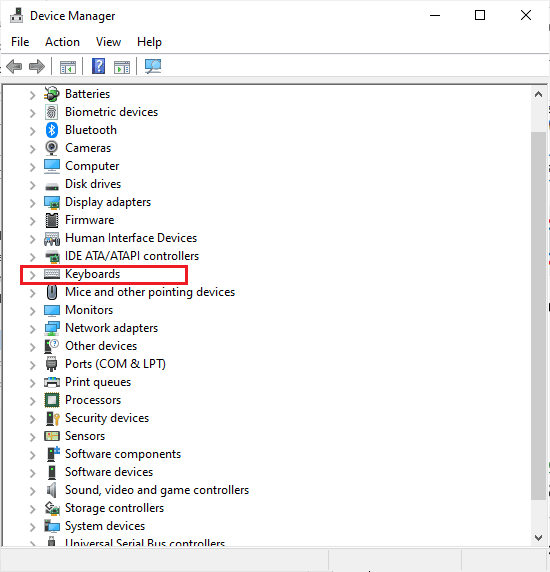550x572 pixels.
Task: Click the scrollbar down arrow
Action: point(538,537)
